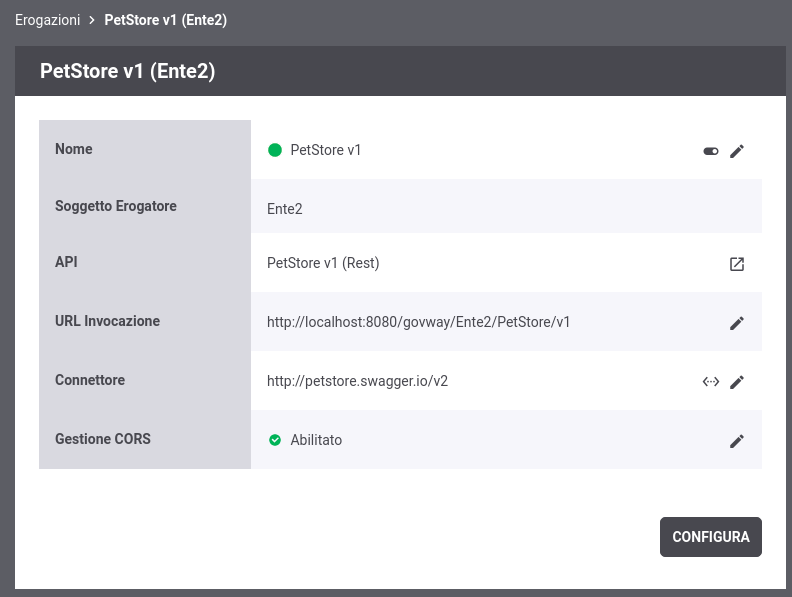The width and height of the screenshot is (792, 597).
Task: Click the Nome row label
Action: pos(74,149)
